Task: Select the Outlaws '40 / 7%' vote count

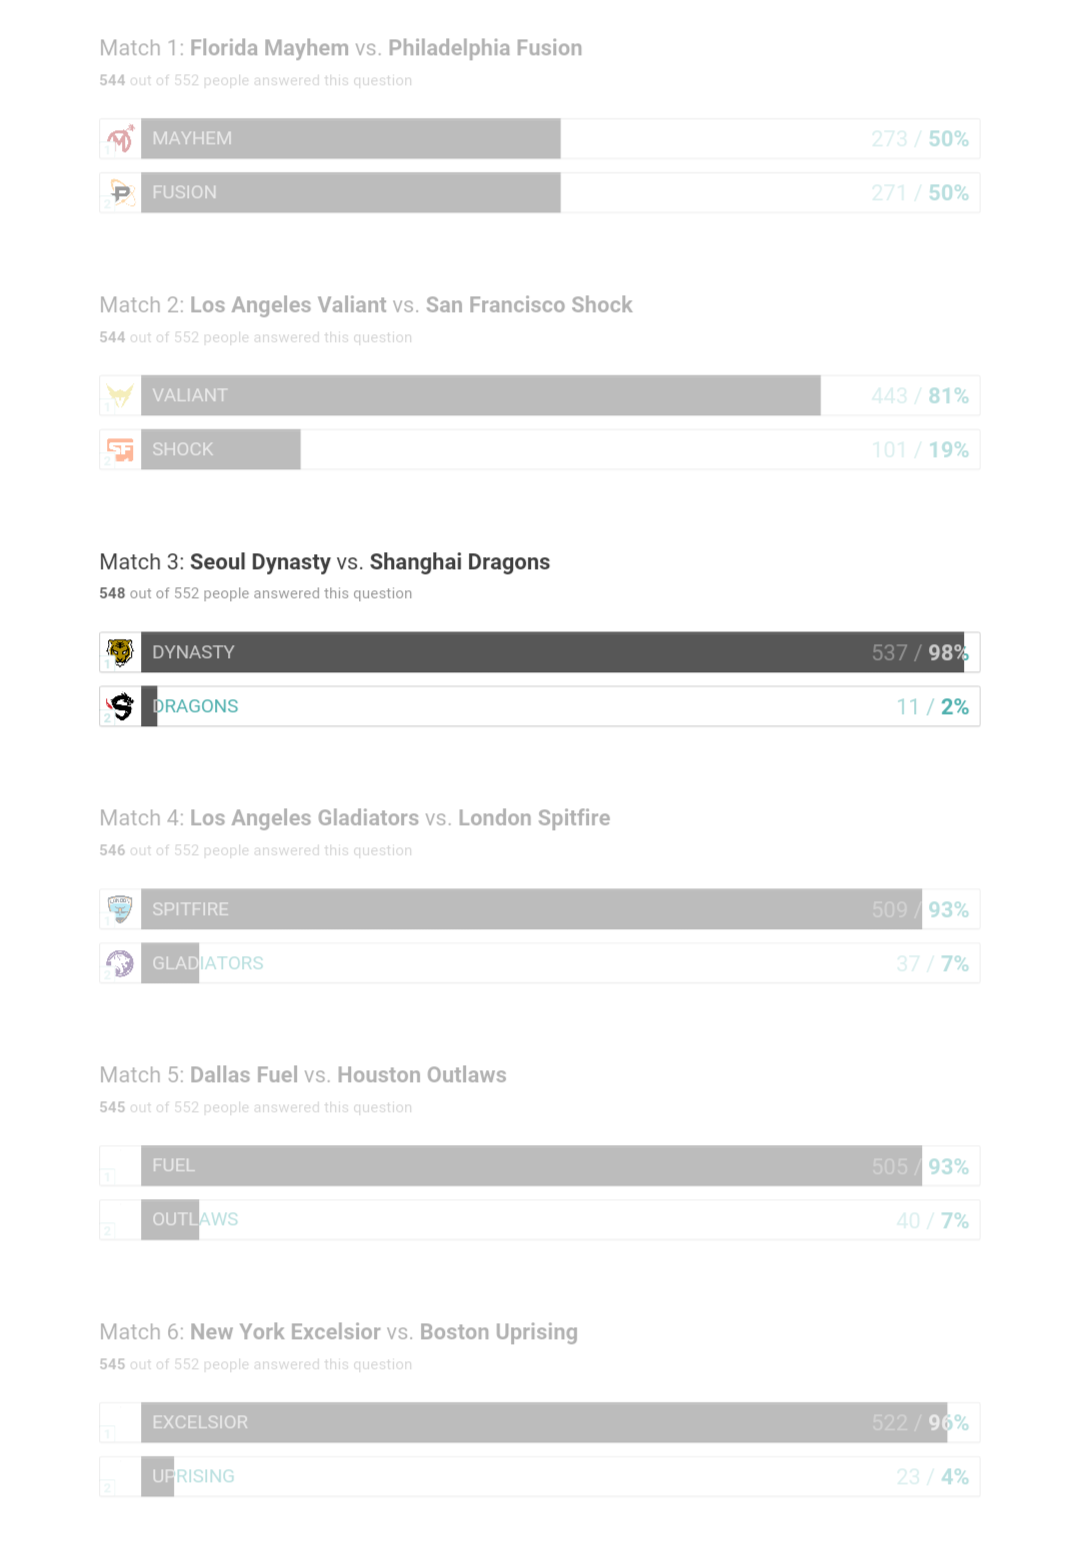Action: pos(932,1220)
